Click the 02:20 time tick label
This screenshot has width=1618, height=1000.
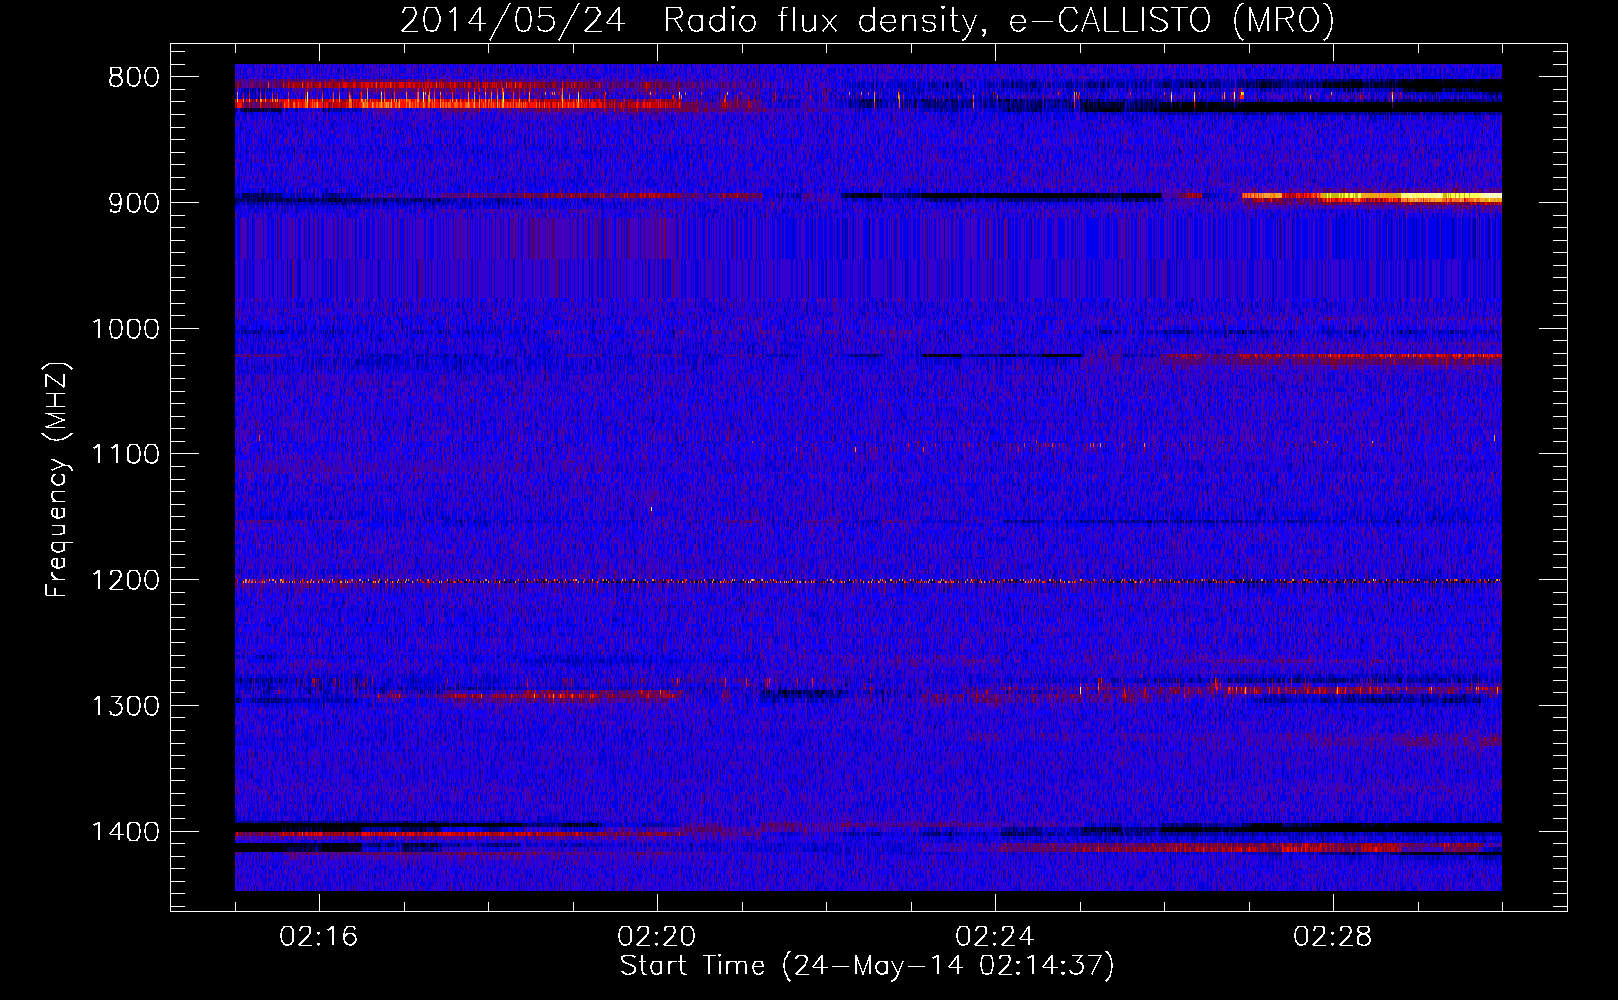(657, 937)
